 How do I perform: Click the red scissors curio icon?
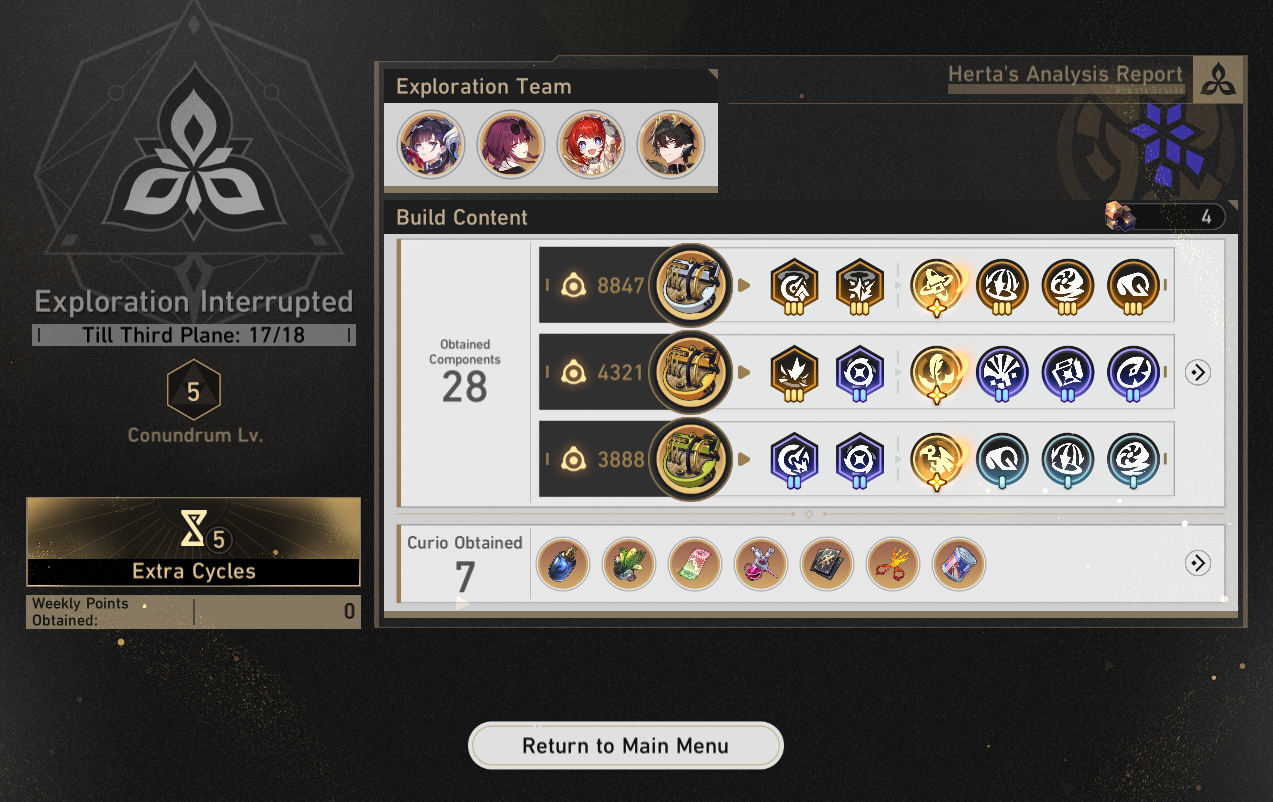[893, 563]
